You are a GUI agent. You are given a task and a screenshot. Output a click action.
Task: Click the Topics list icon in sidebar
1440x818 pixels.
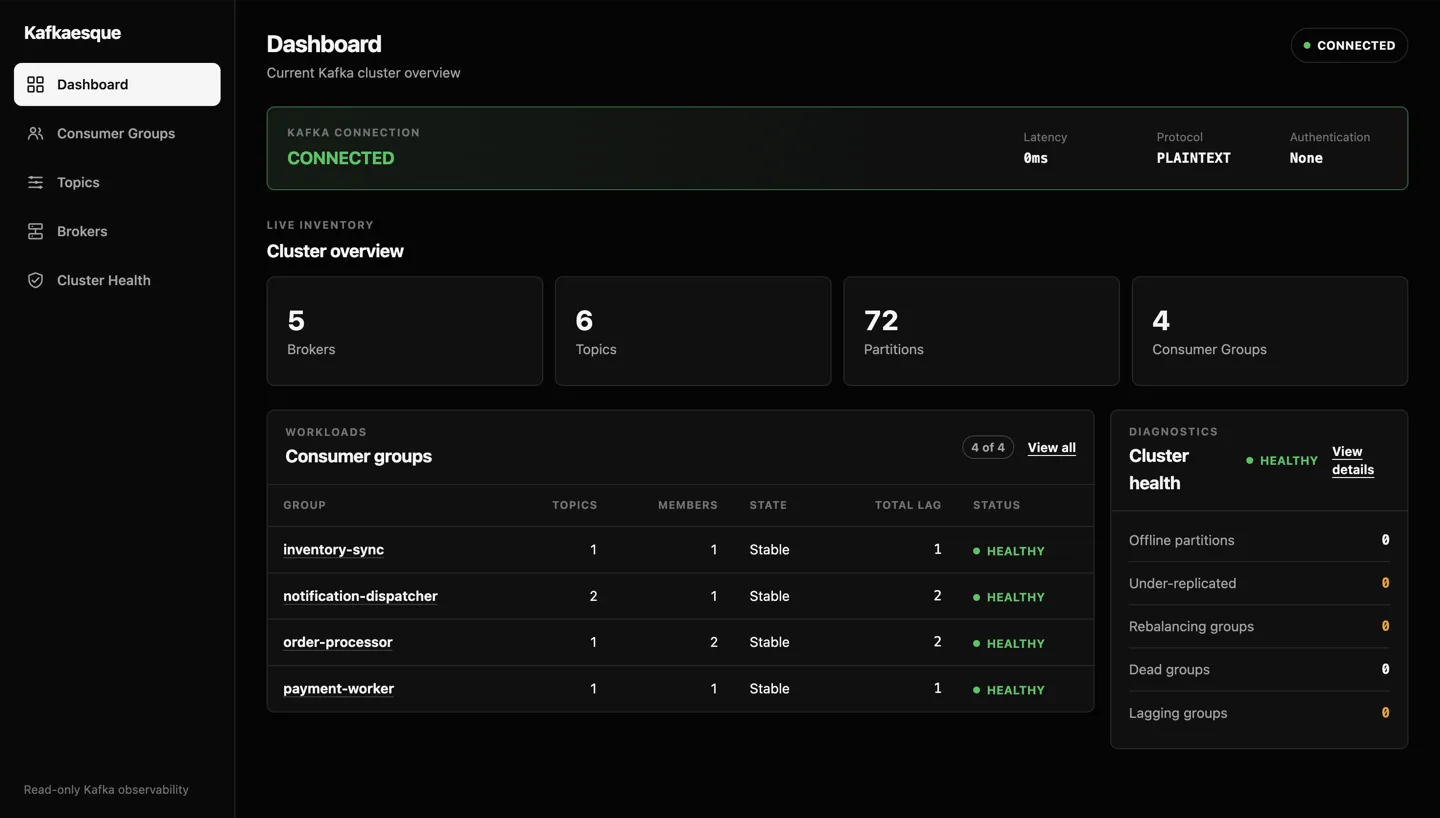[x=35, y=182]
